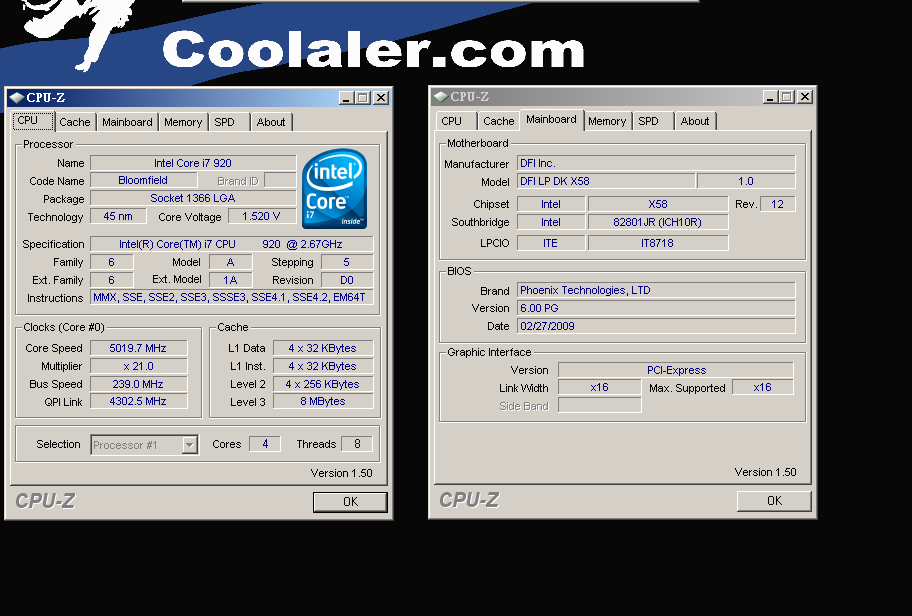The width and height of the screenshot is (912, 616).
Task: Click the Bus Speed value '239.0 MHz'
Action: pyautogui.click(x=138, y=384)
